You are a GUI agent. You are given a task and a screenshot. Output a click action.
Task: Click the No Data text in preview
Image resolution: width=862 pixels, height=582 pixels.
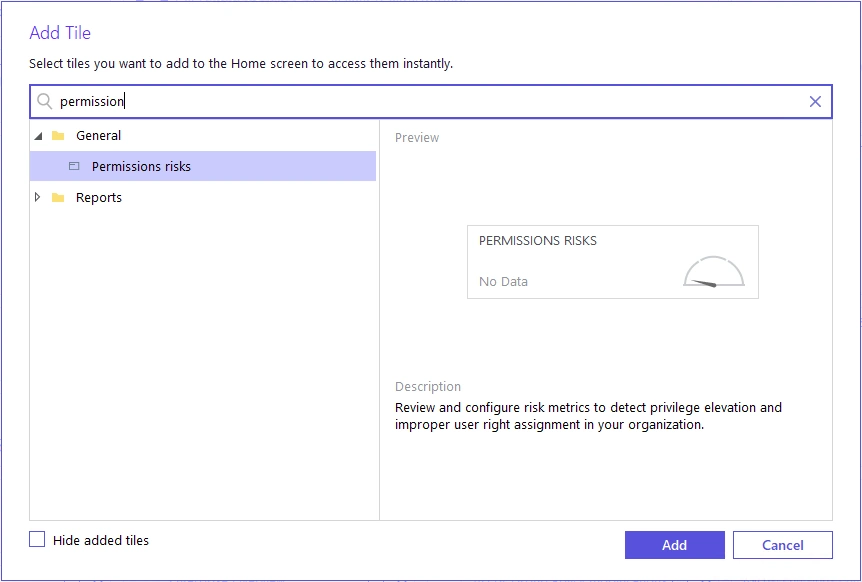pyautogui.click(x=503, y=282)
